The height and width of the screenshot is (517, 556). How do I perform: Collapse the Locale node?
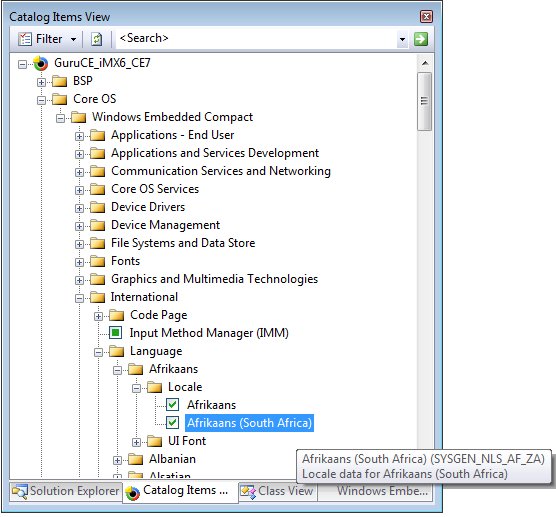pos(137,388)
